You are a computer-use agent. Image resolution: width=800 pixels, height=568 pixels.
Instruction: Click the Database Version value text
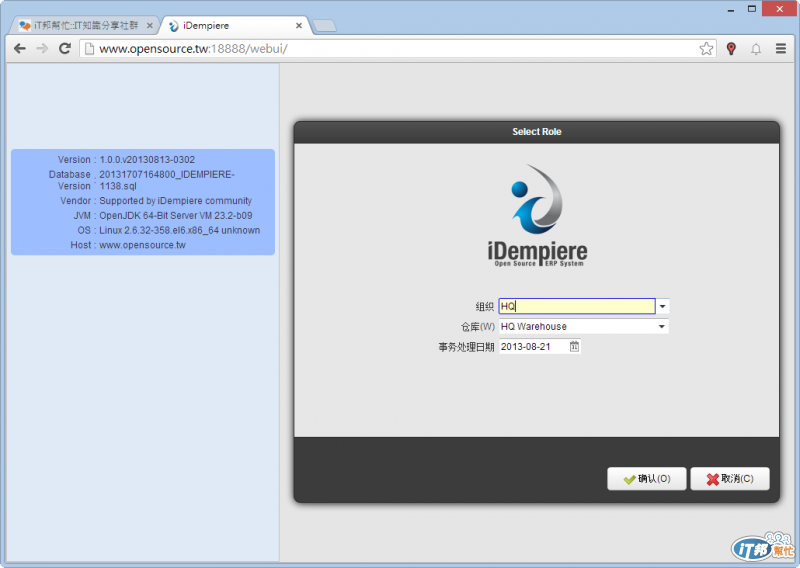(x=167, y=180)
